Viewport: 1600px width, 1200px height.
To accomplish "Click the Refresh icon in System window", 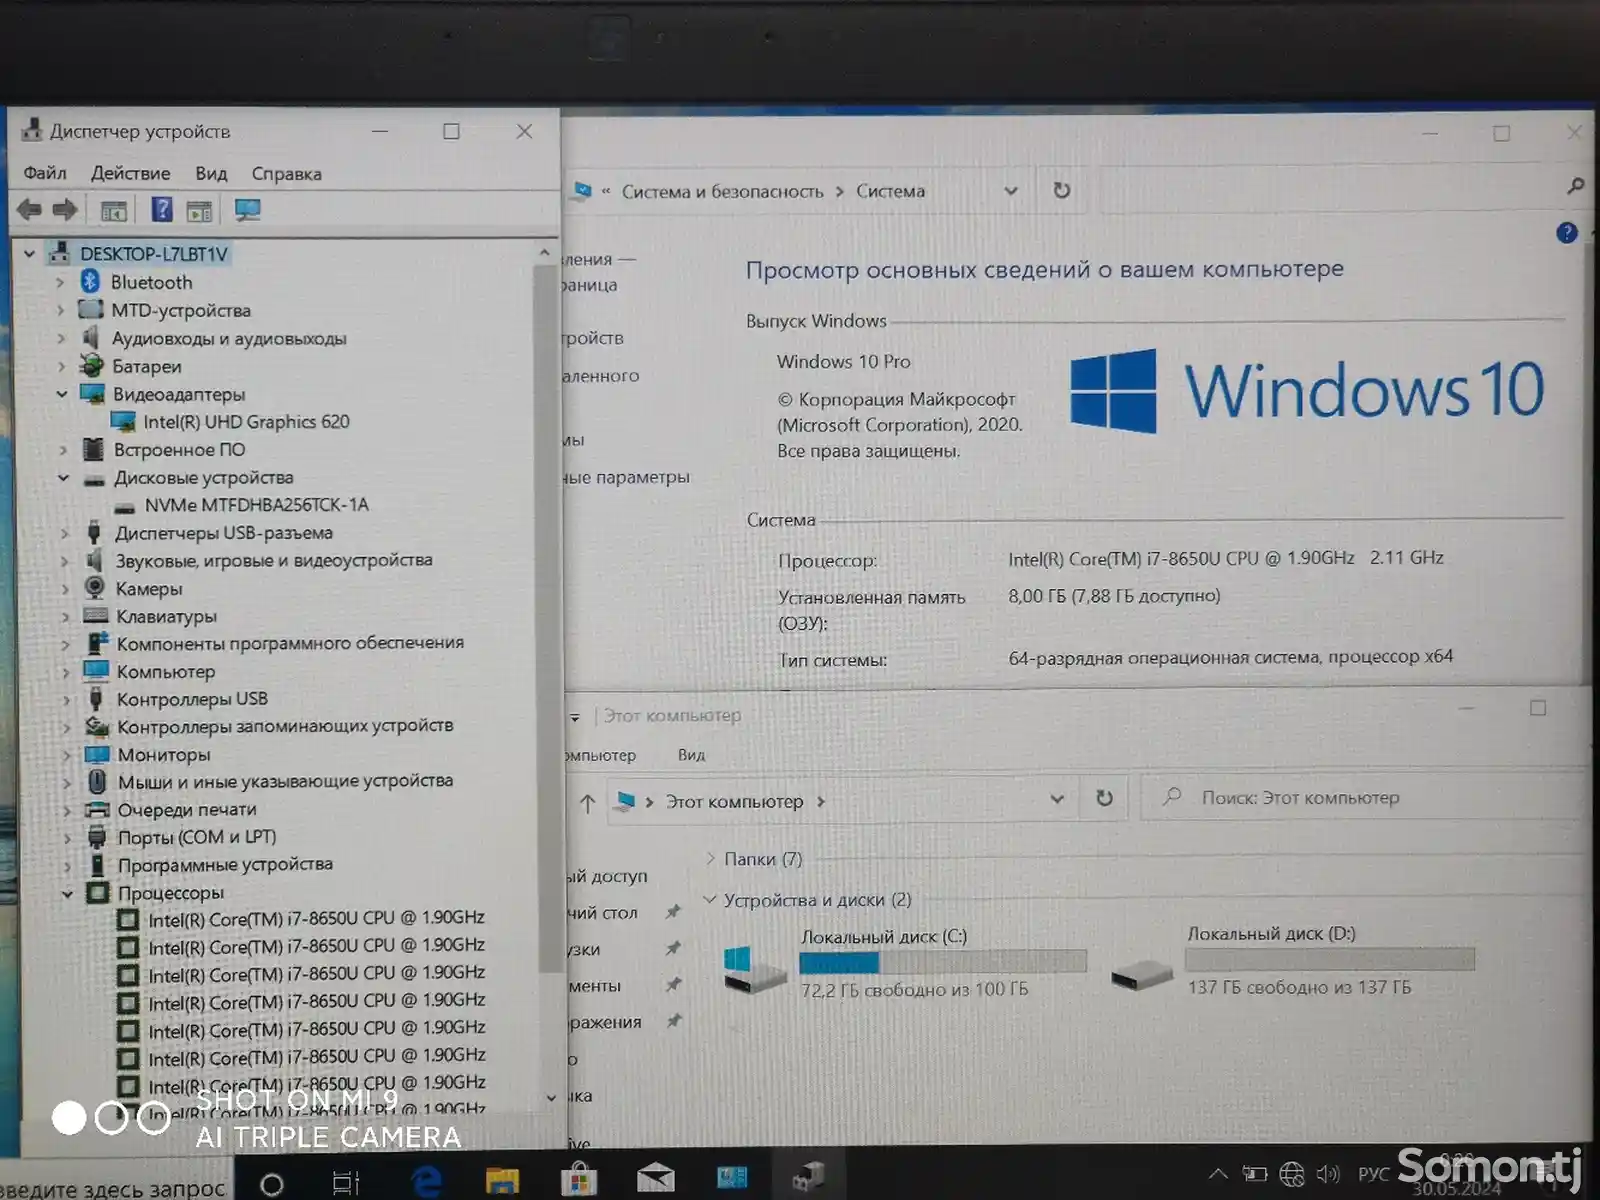I will point(1062,190).
